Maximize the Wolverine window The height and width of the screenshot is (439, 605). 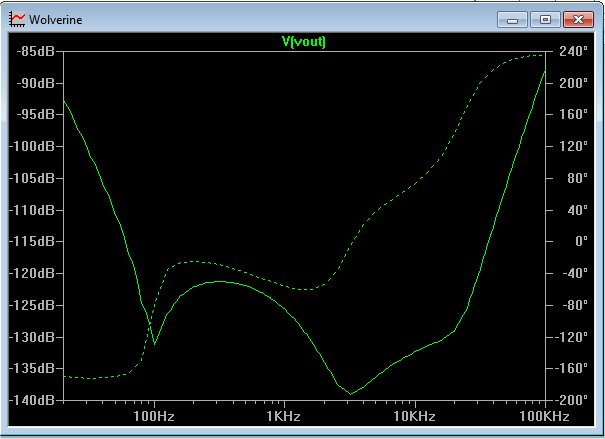pos(545,20)
